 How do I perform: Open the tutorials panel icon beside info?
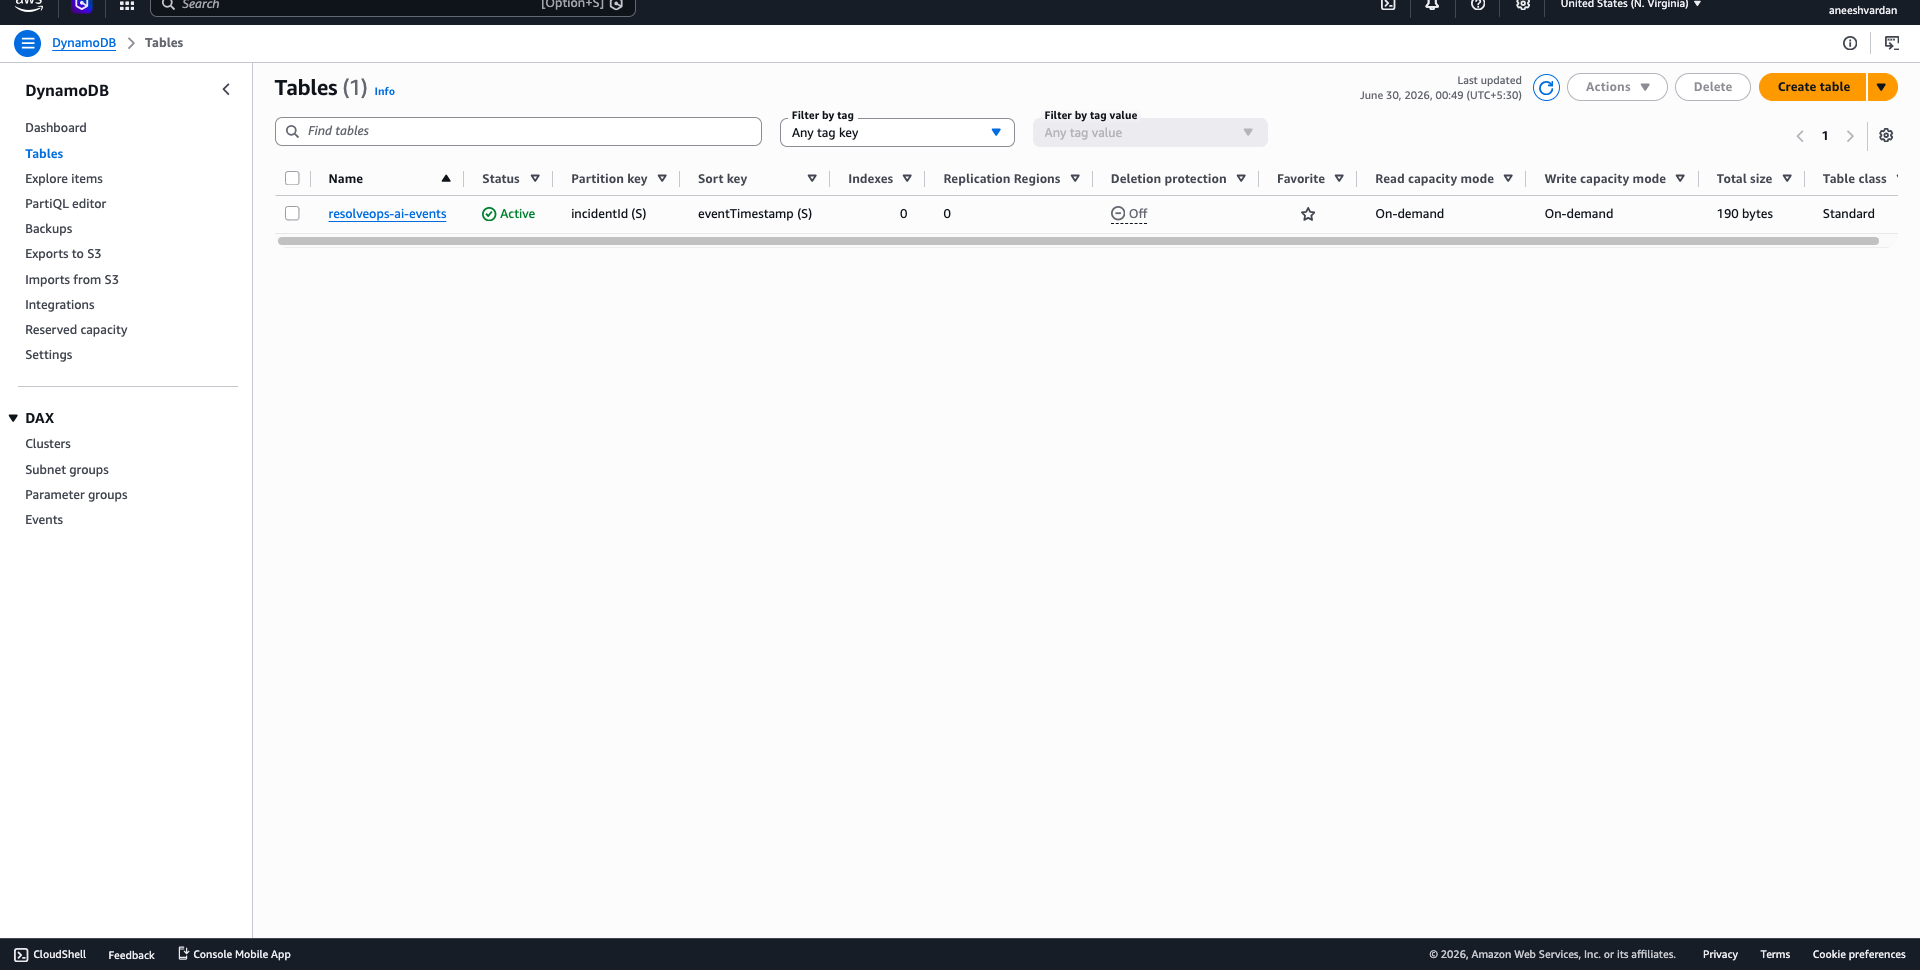click(x=1892, y=43)
